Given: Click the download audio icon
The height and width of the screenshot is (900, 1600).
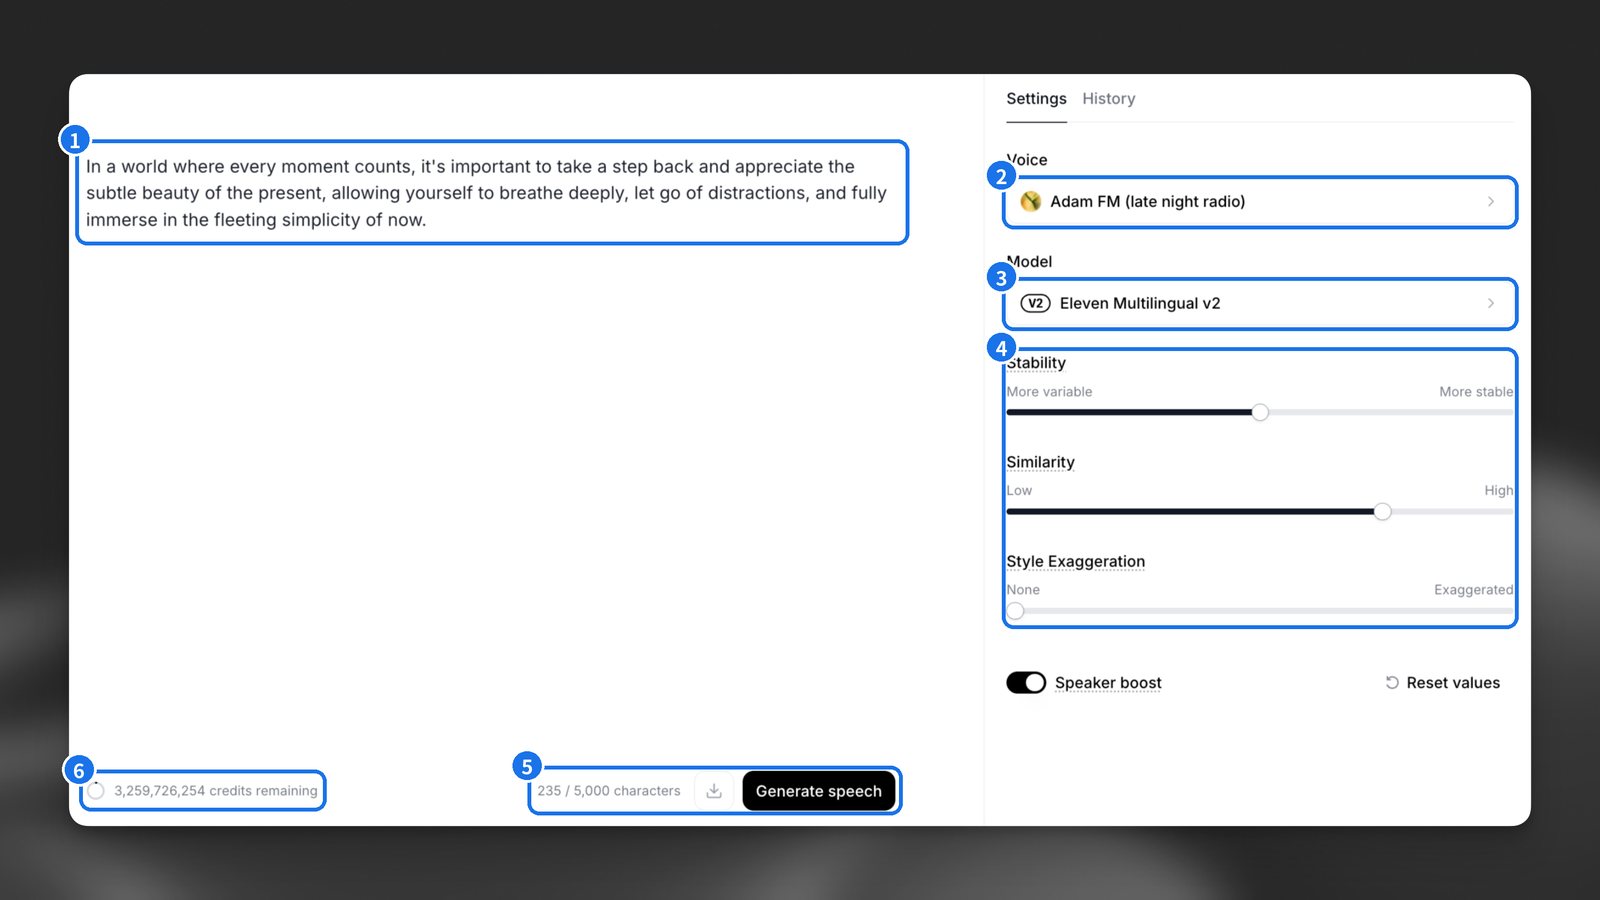Looking at the screenshot, I should pyautogui.click(x=714, y=791).
